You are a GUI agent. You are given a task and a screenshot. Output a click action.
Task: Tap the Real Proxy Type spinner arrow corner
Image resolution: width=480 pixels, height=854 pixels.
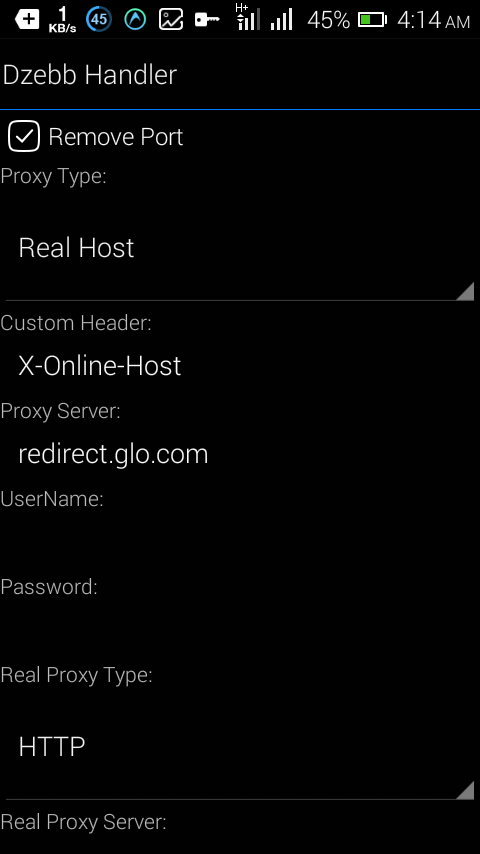[465, 790]
